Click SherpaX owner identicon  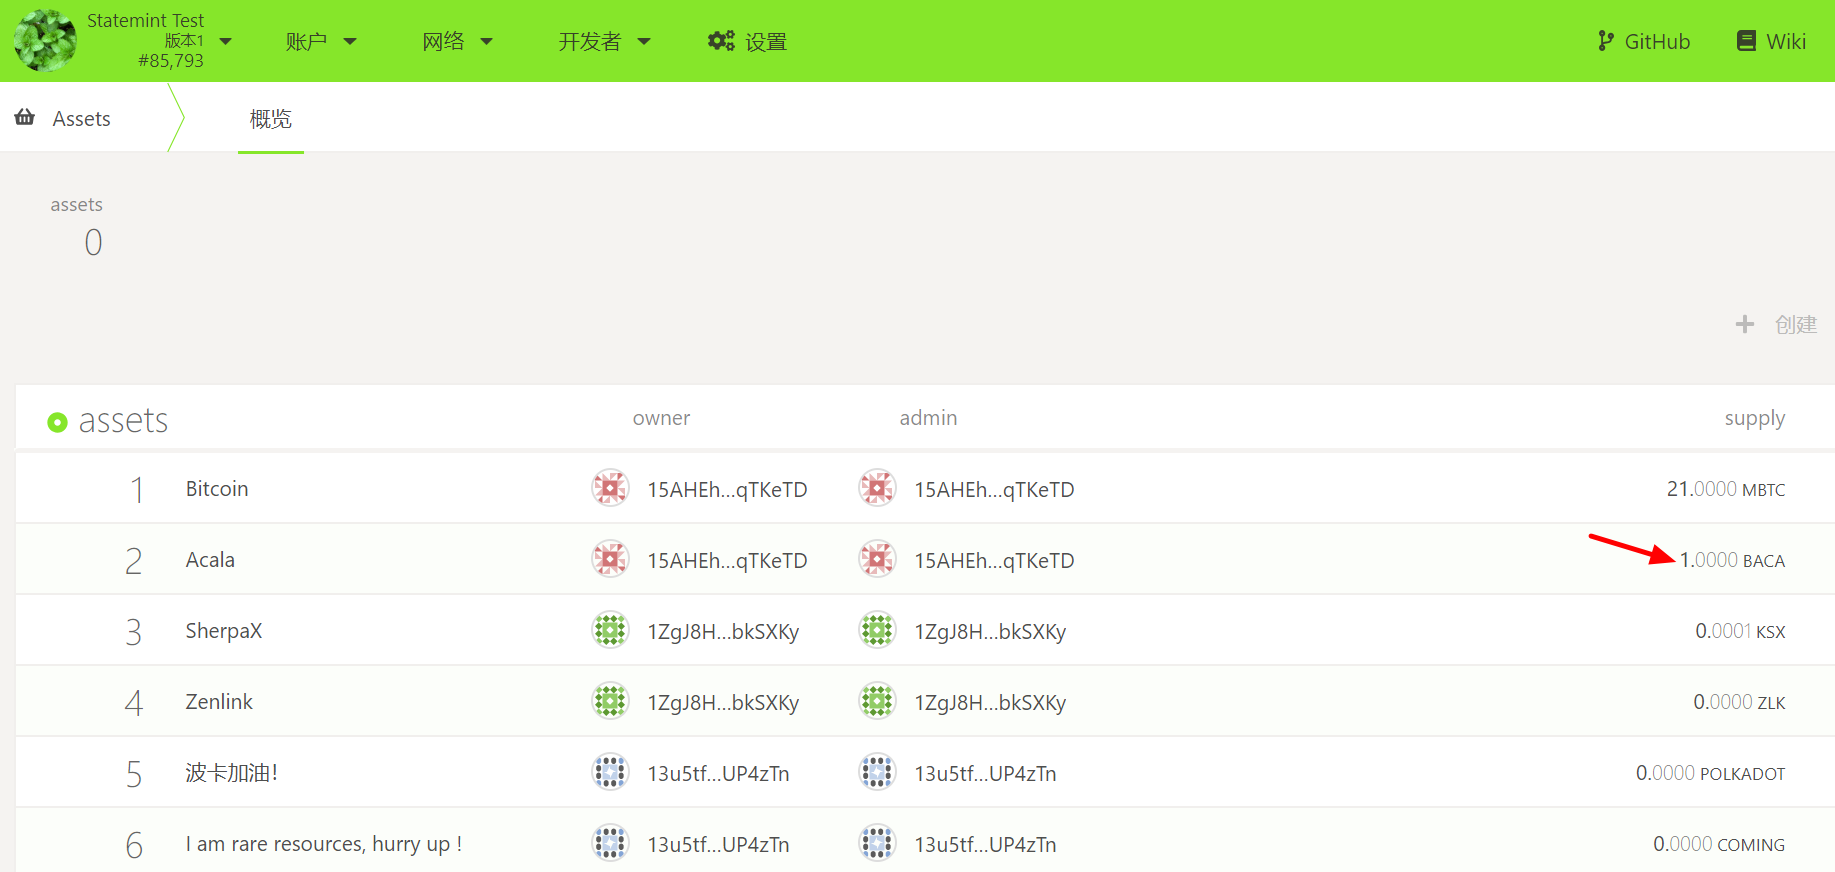pyautogui.click(x=610, y=631)
